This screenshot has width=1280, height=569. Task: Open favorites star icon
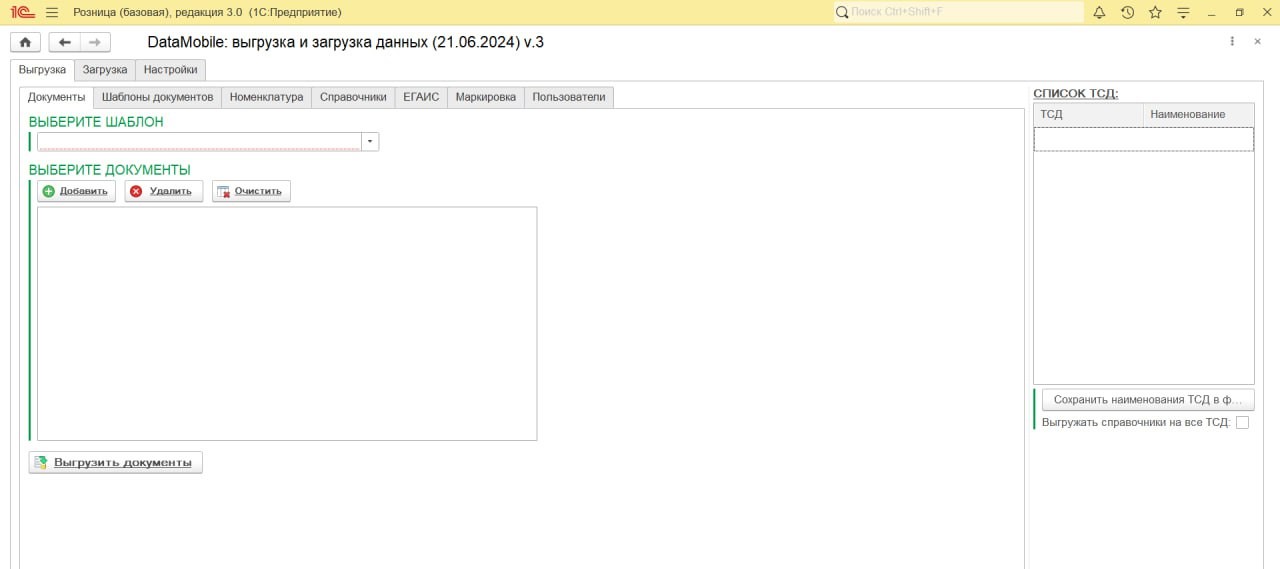(x=1155, y=12)
